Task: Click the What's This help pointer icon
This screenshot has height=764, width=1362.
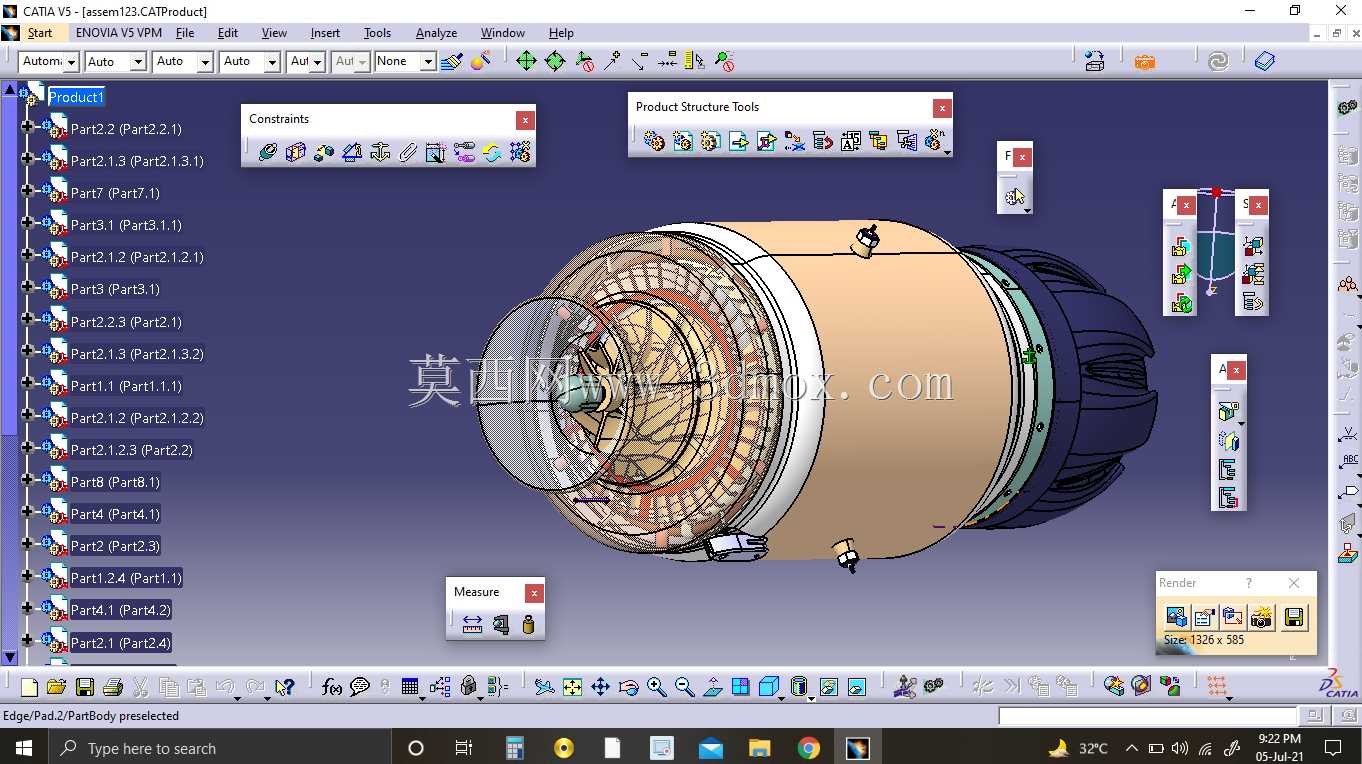Action: [x=285, y=687]
